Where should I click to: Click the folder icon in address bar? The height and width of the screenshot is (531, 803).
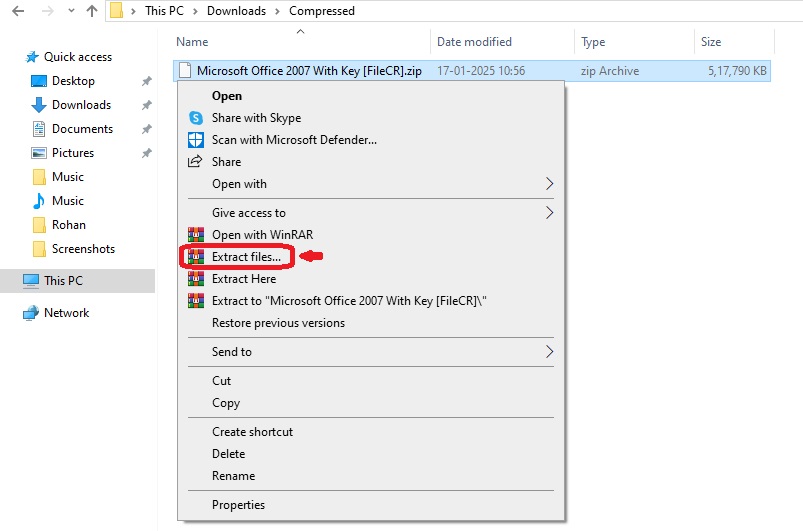(117, 11)
